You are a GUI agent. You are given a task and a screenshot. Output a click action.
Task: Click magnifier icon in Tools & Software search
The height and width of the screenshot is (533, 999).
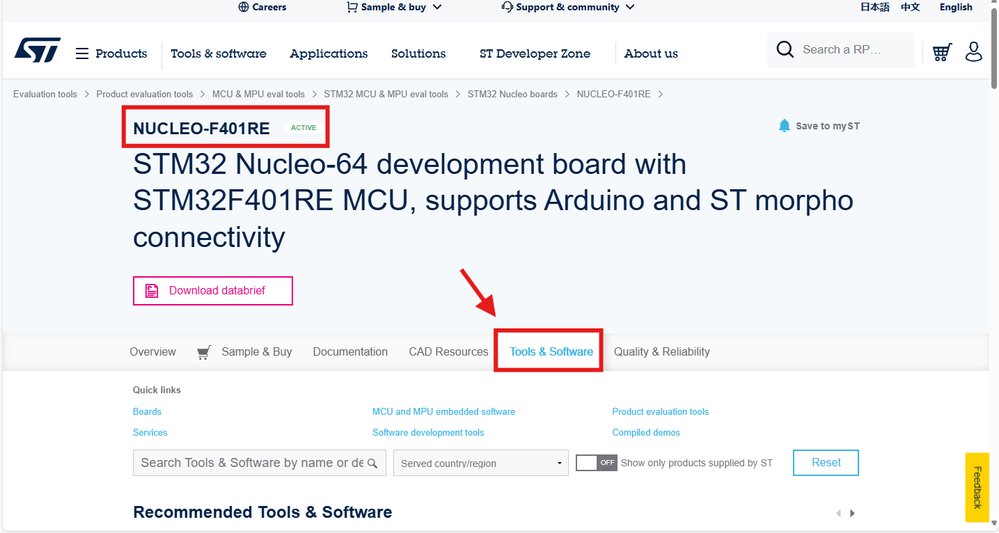373,464
